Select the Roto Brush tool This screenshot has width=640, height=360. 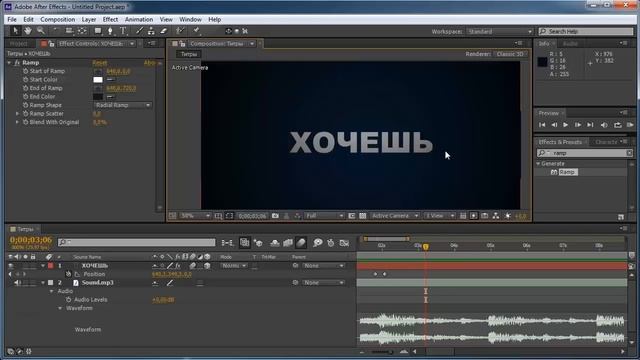(180, 31)
